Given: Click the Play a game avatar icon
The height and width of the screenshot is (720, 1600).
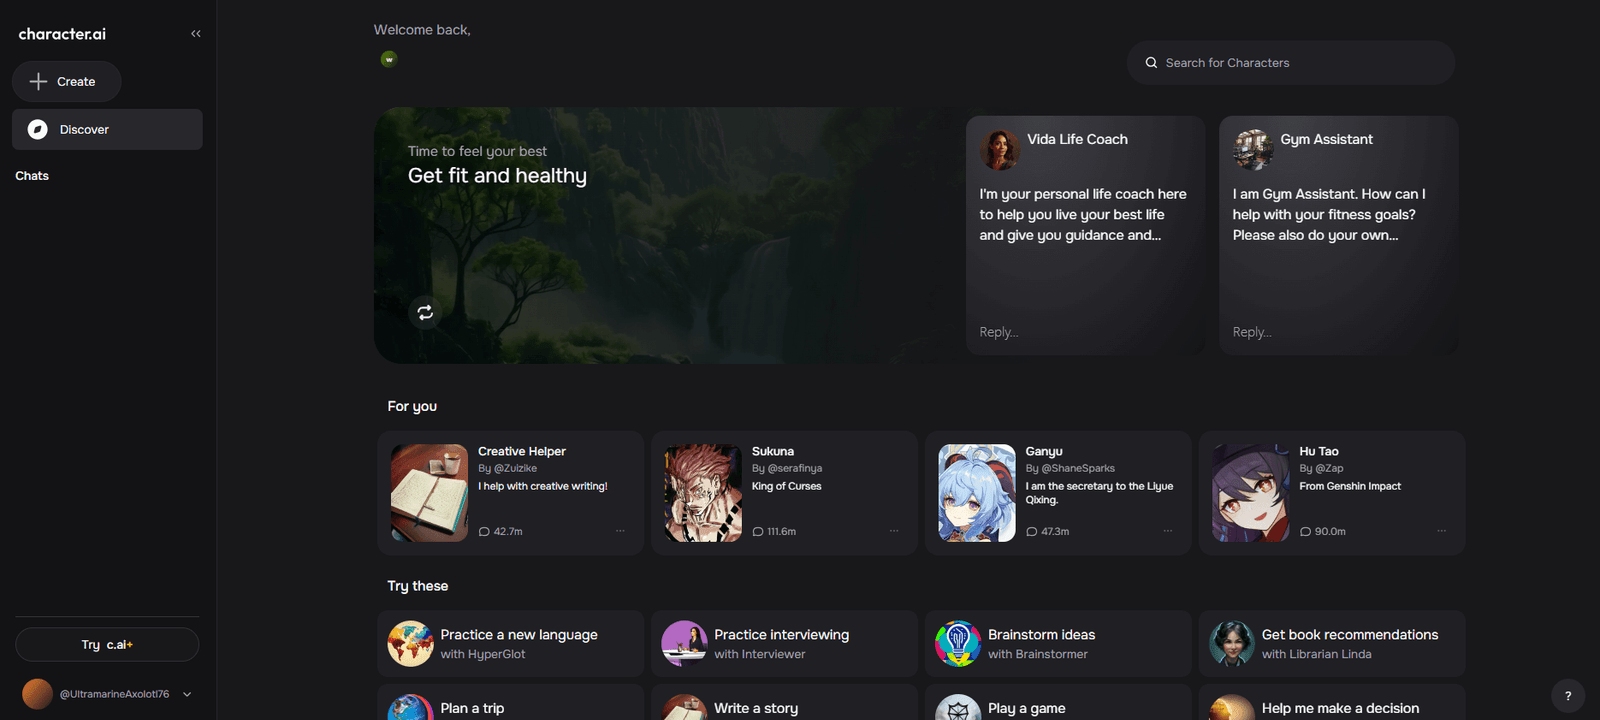Looking at the screenshot, I should [958, 708].
